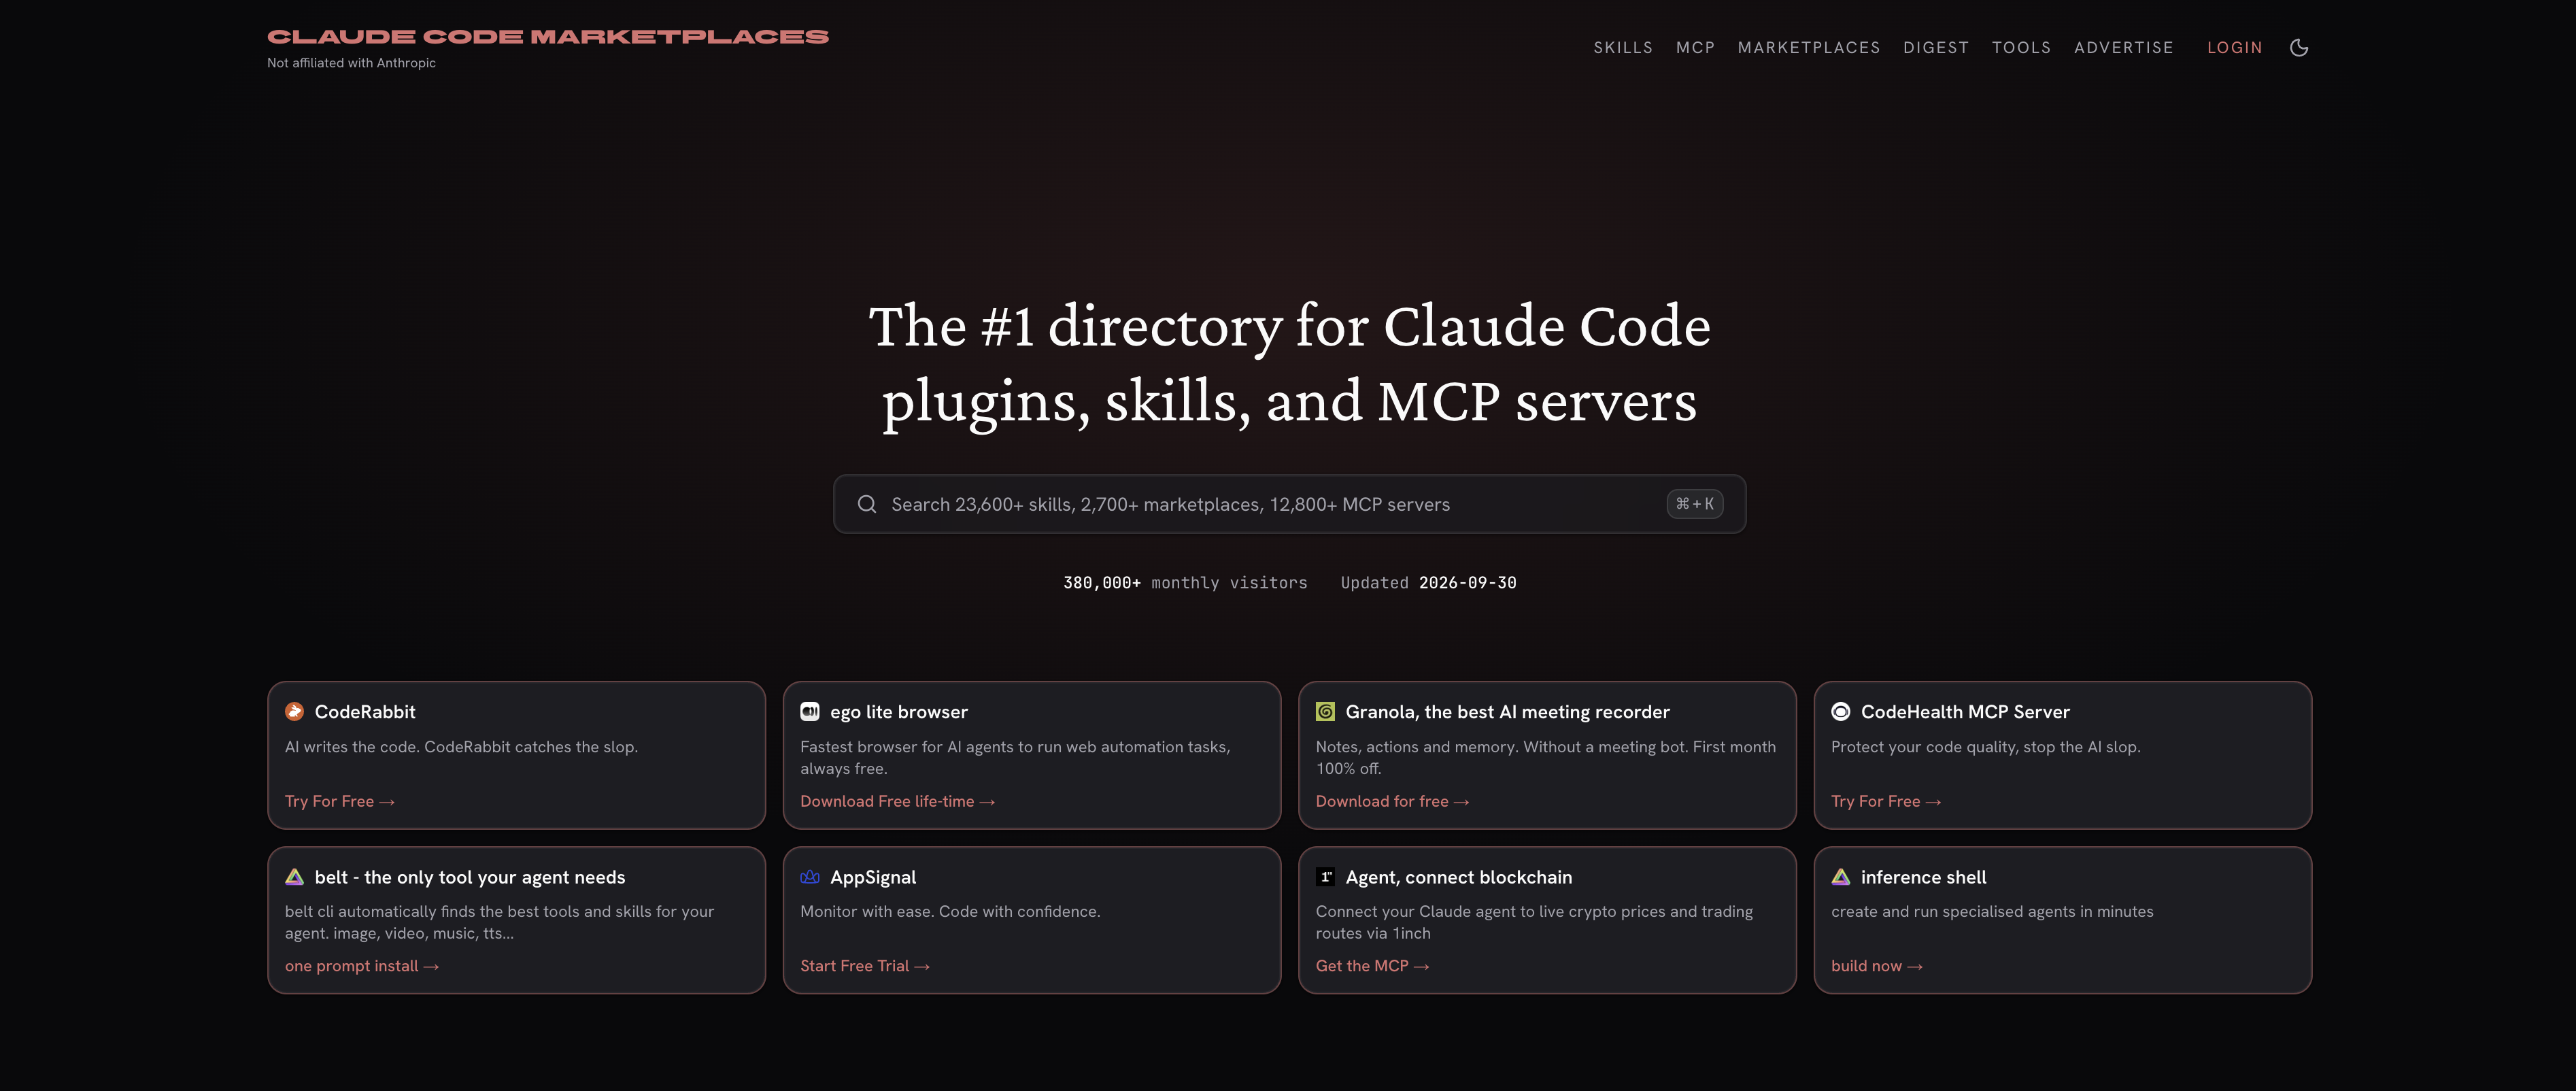Click the inference shell triangle icon
Screen dimensions: 2576x1091
[x=1841, y=877]
